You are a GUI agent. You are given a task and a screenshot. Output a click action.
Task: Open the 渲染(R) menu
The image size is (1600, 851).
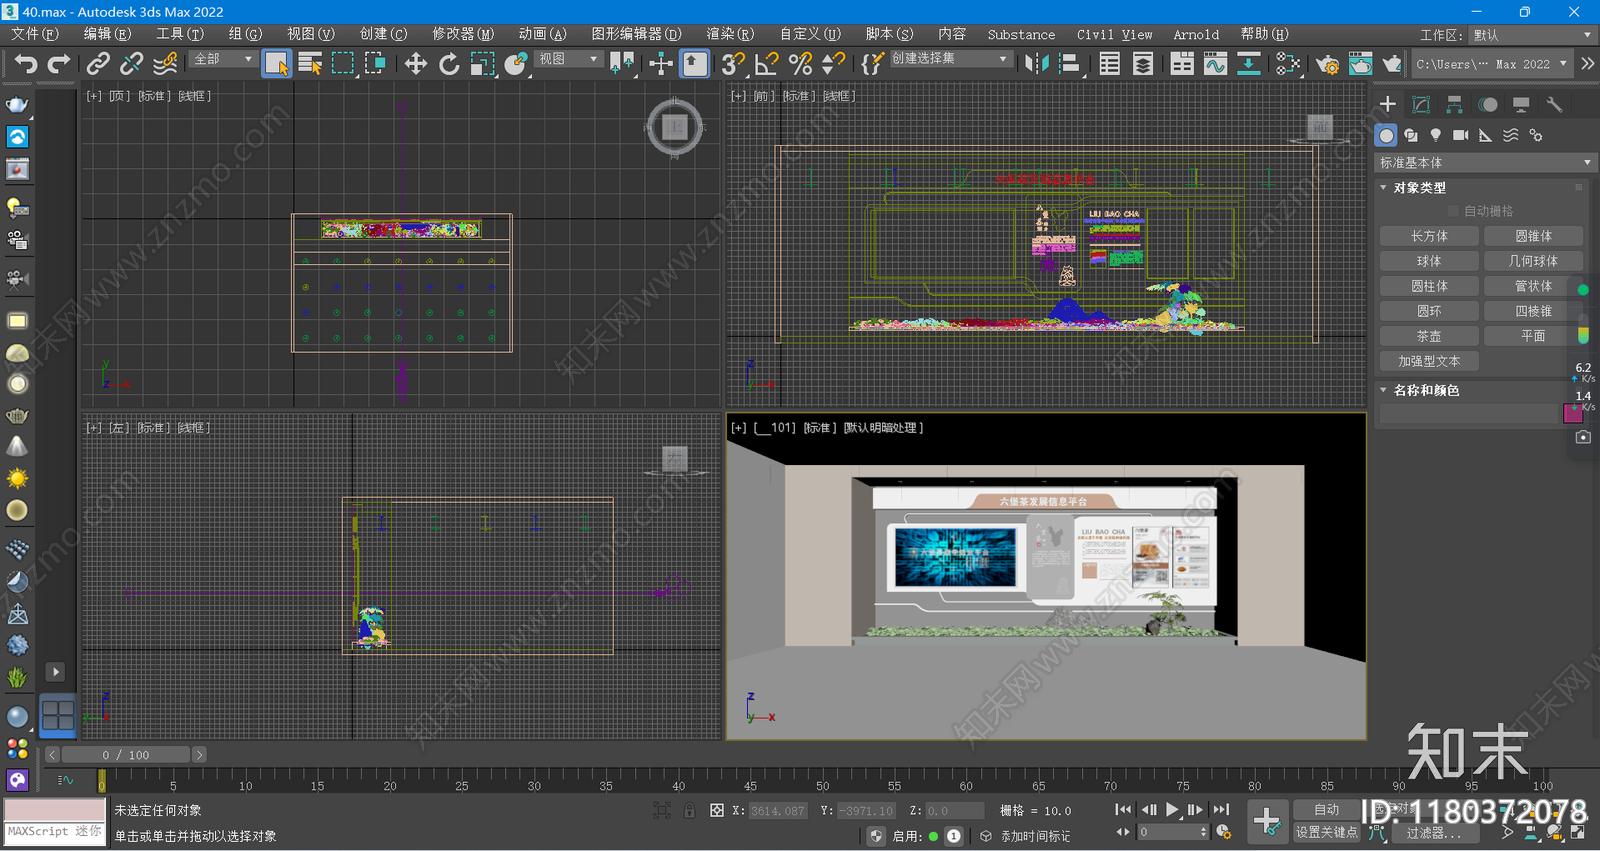(731, 34)
